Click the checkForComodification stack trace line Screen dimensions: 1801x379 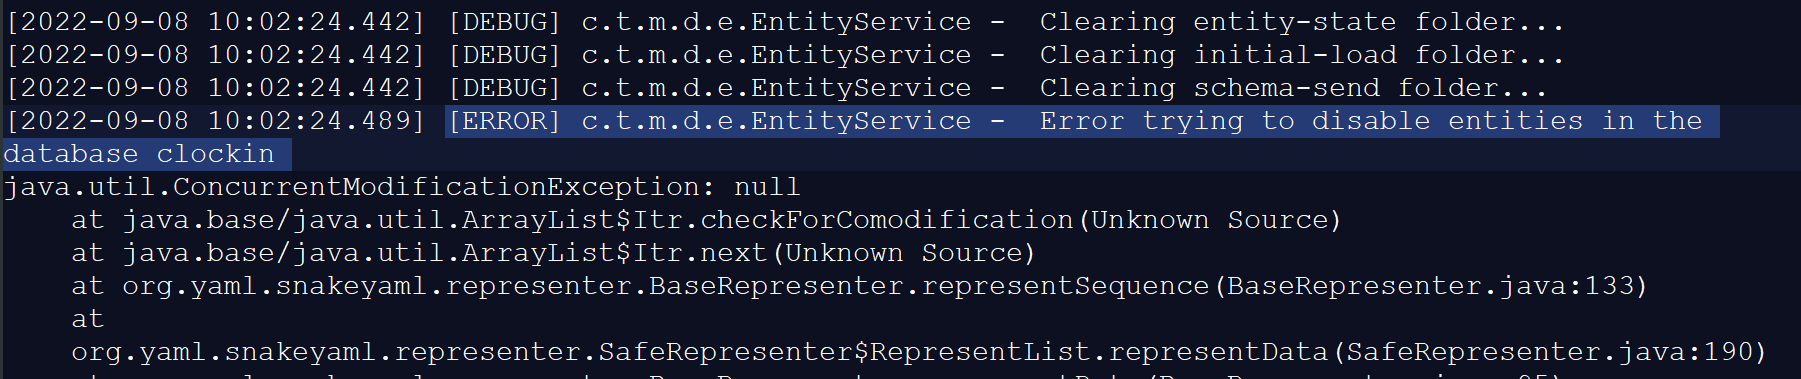pyautogui.click(x=706, y=220)
